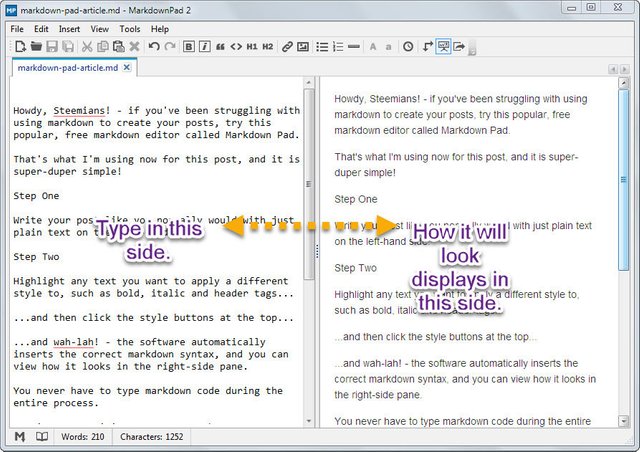Undo the last action
The width and height of the screenshot is (640, 452).
(x=154, y=47)
